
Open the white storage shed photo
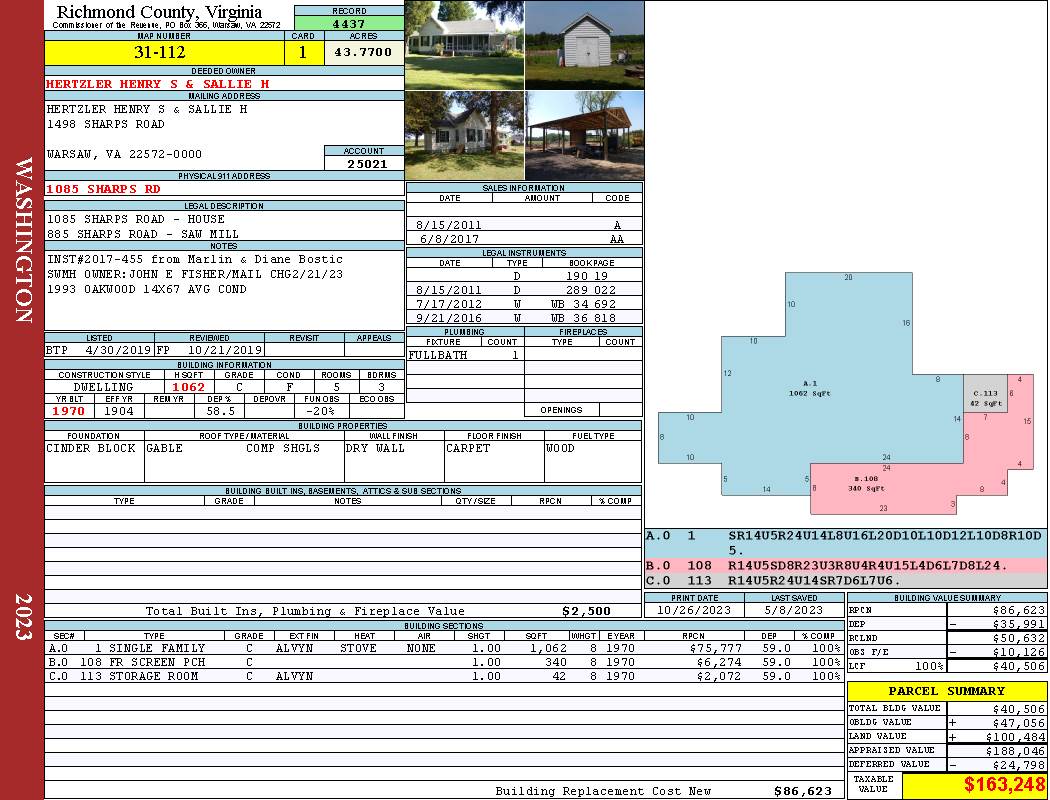tap(585, 45)
